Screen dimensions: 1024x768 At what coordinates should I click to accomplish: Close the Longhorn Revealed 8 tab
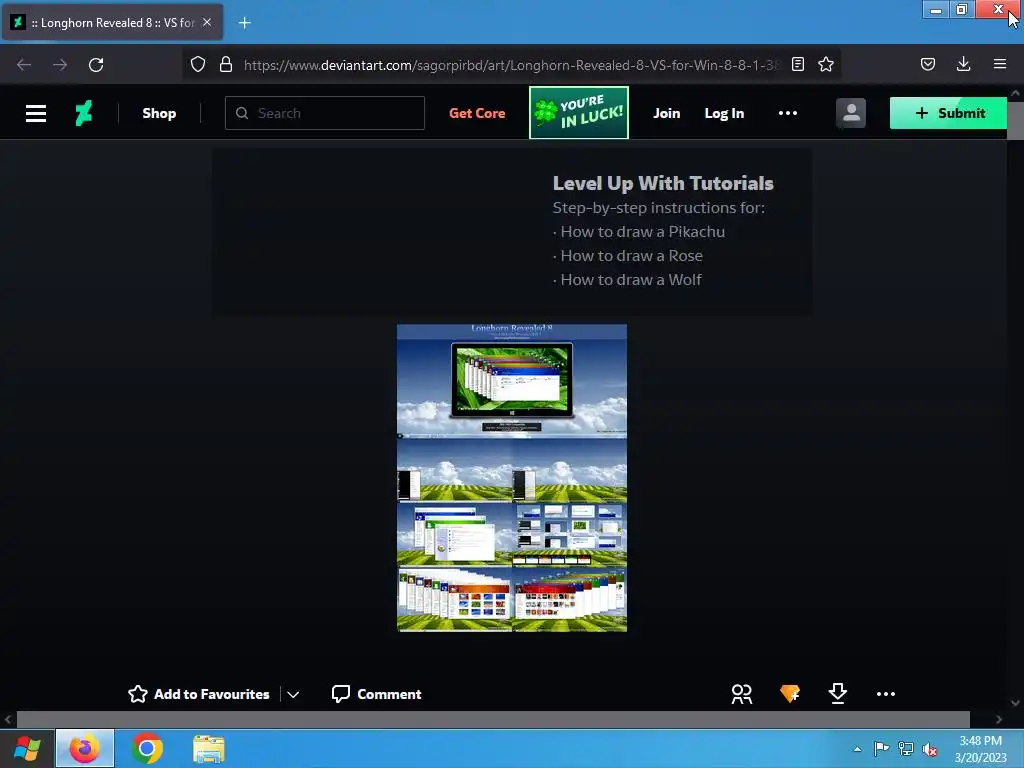(x=207, y=22)
